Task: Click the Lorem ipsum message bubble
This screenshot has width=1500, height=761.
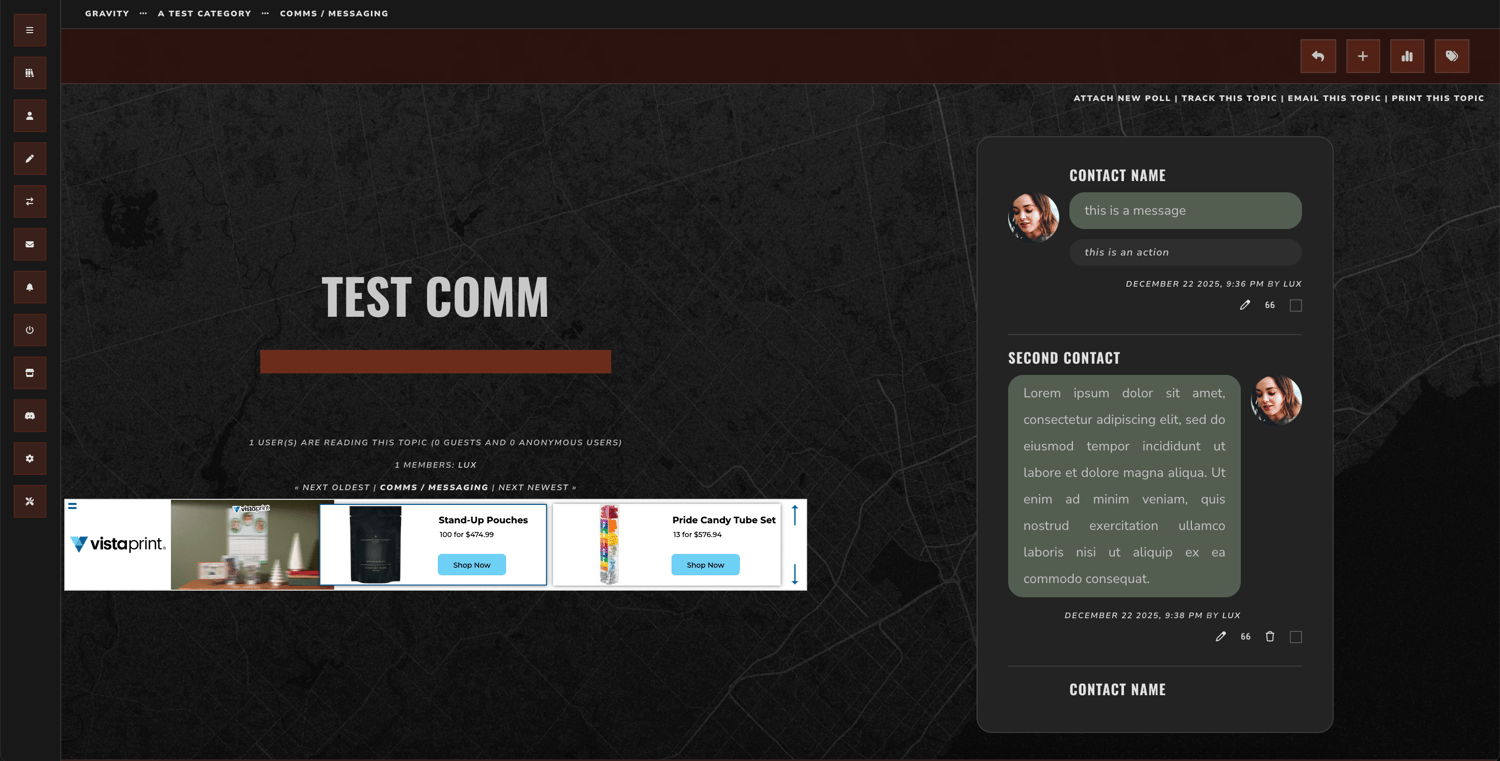Action: [x=1124, y=486]
